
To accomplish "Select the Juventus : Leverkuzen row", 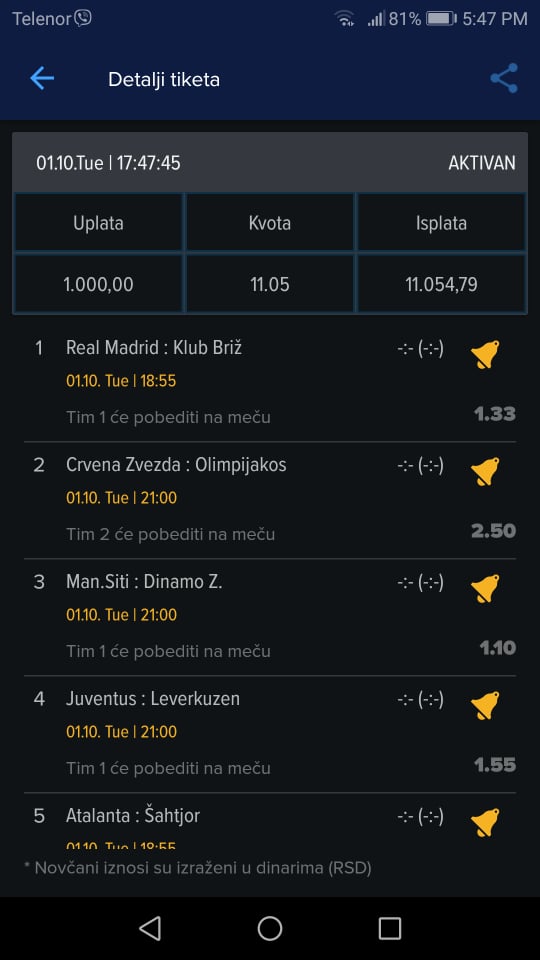I will click(270, 734).
